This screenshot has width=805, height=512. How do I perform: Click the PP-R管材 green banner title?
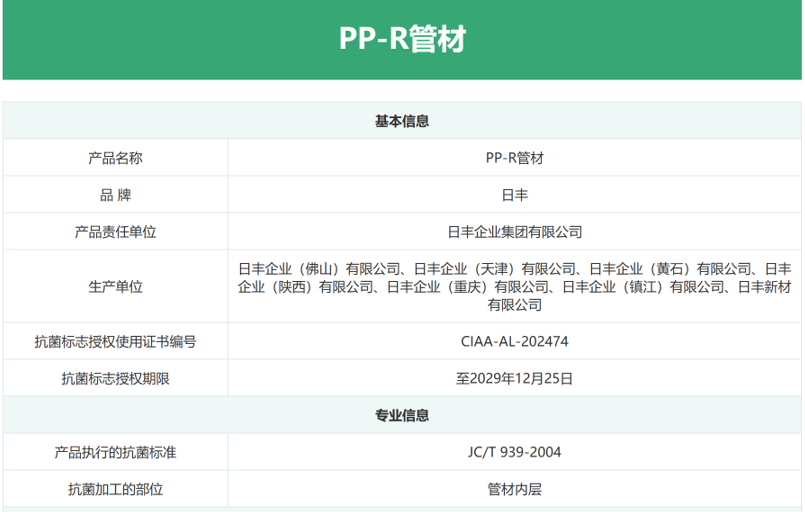(402, 39)
